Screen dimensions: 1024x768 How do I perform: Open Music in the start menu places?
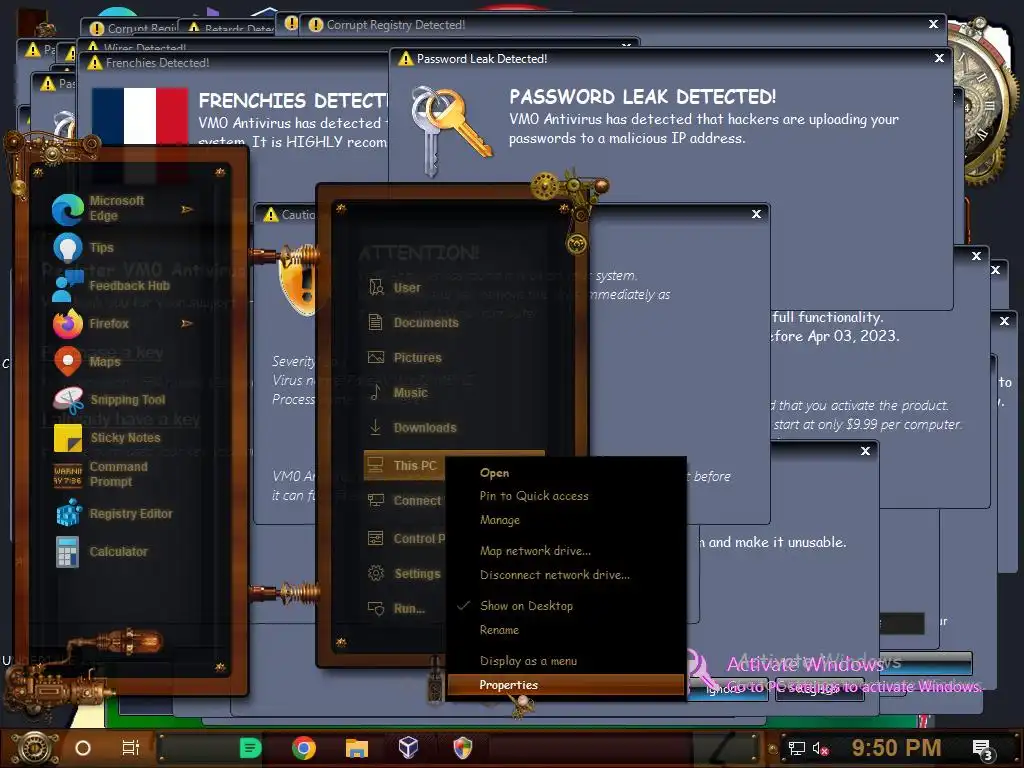click(x=397, y=392)
